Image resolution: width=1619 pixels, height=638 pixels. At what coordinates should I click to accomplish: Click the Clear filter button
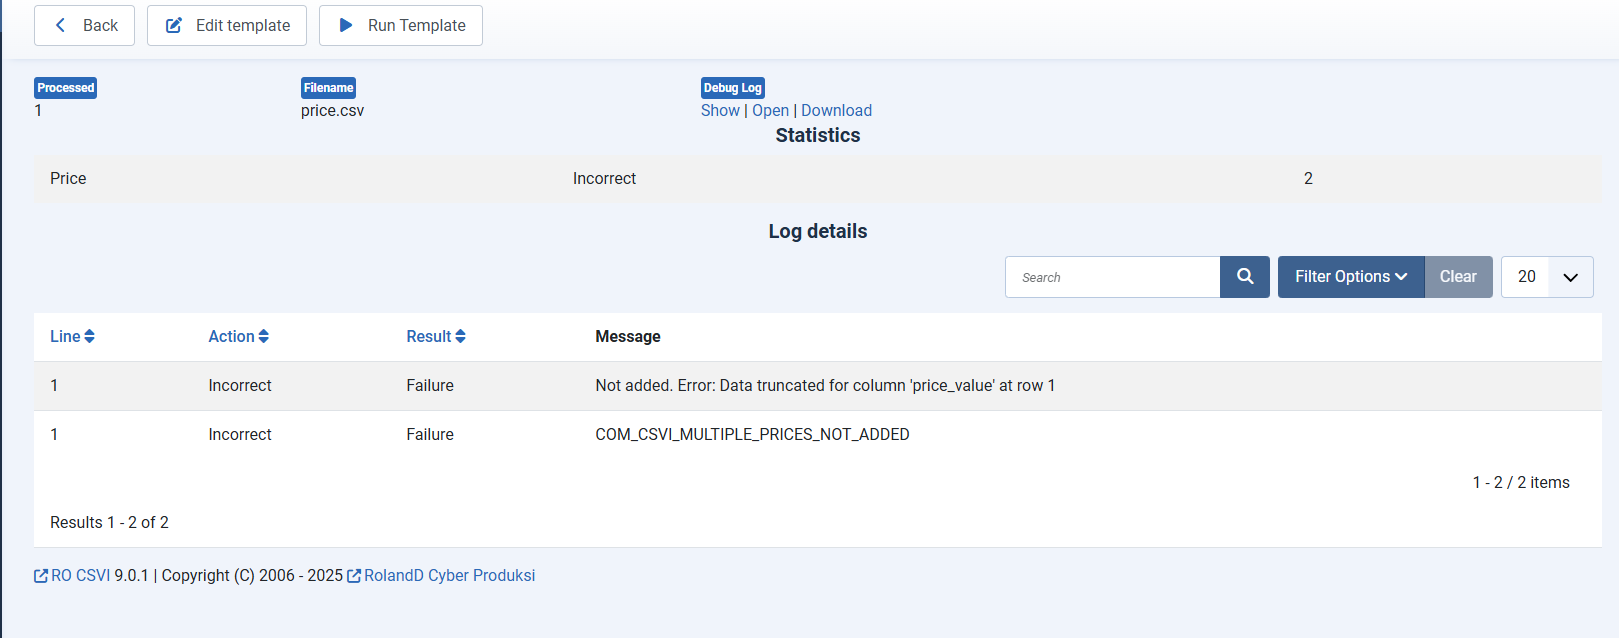(1458, 277)
